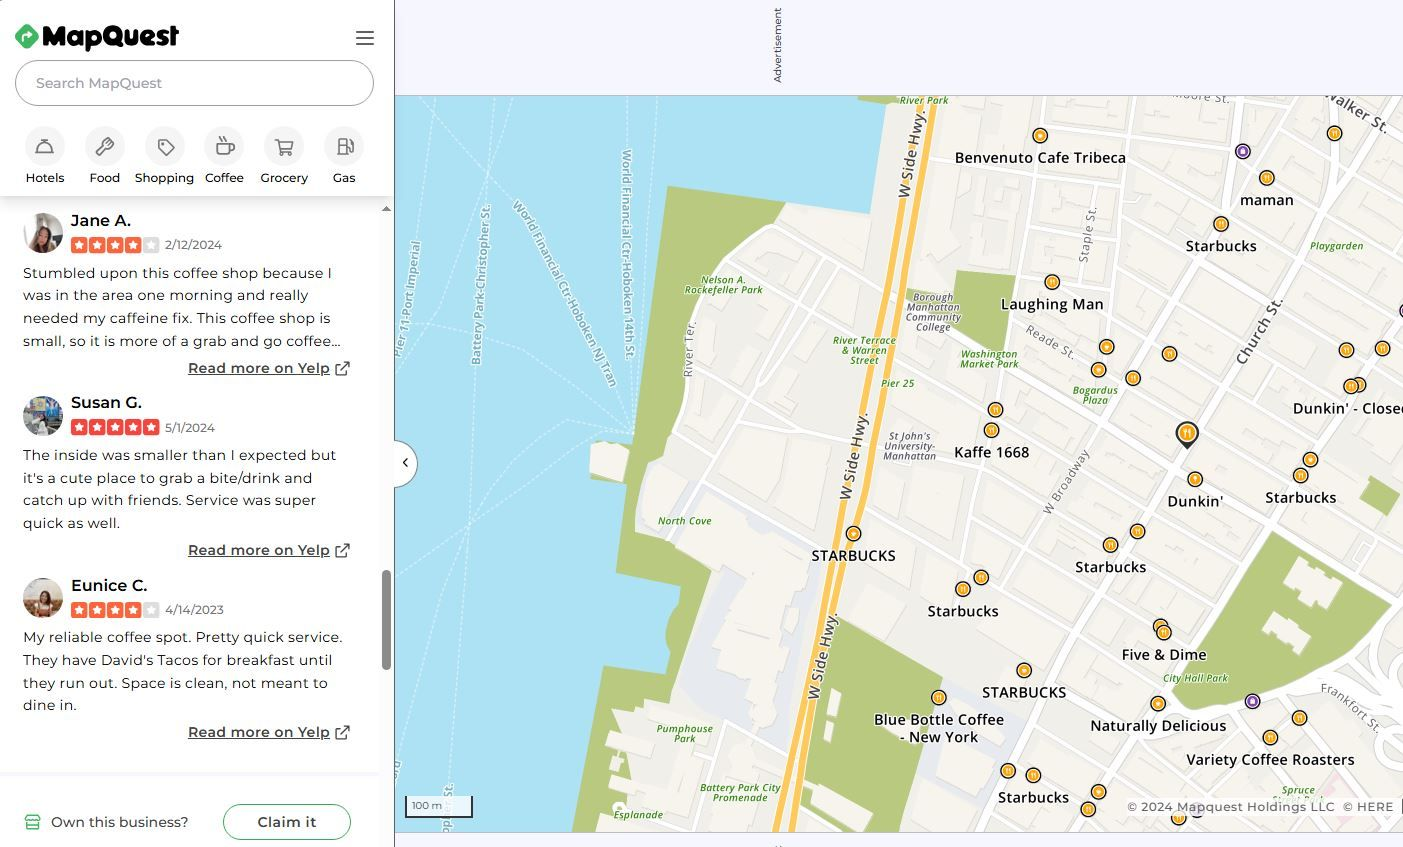Click the Search MapQuest input field
The height and width of the screenshot is (847, 1403).
pos(194,83)
